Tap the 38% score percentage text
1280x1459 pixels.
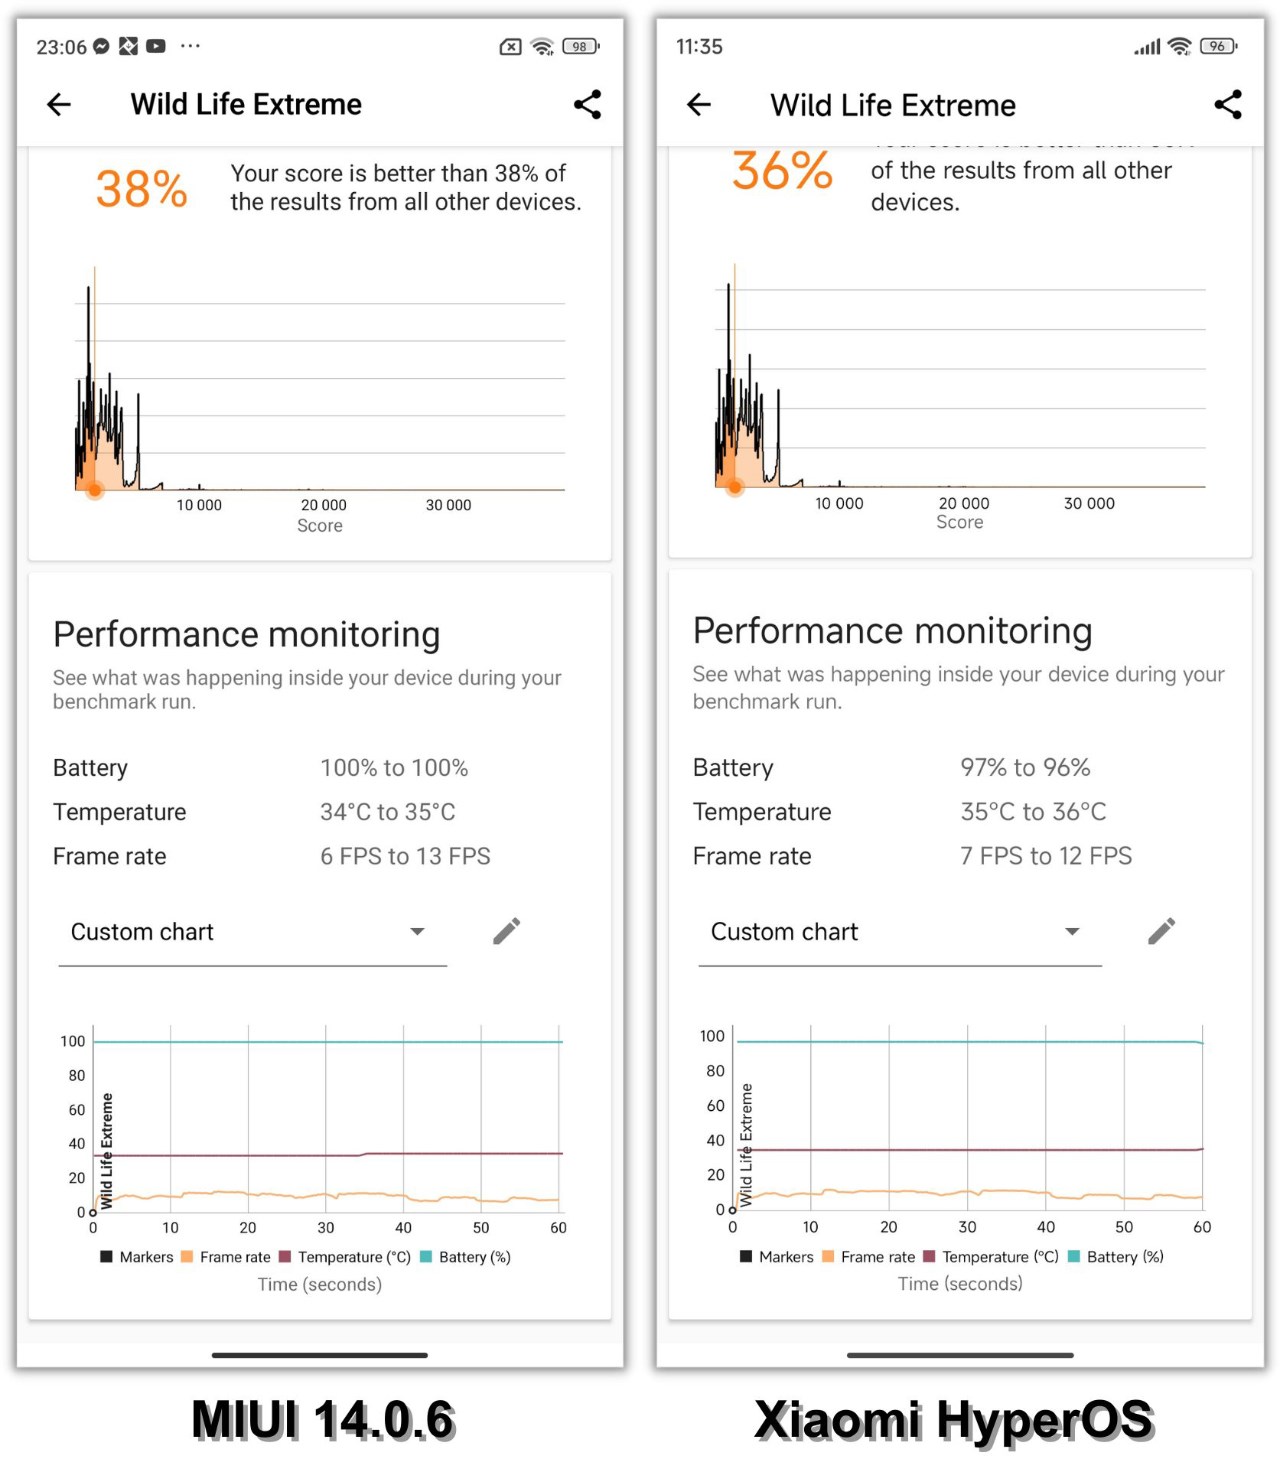141,186
